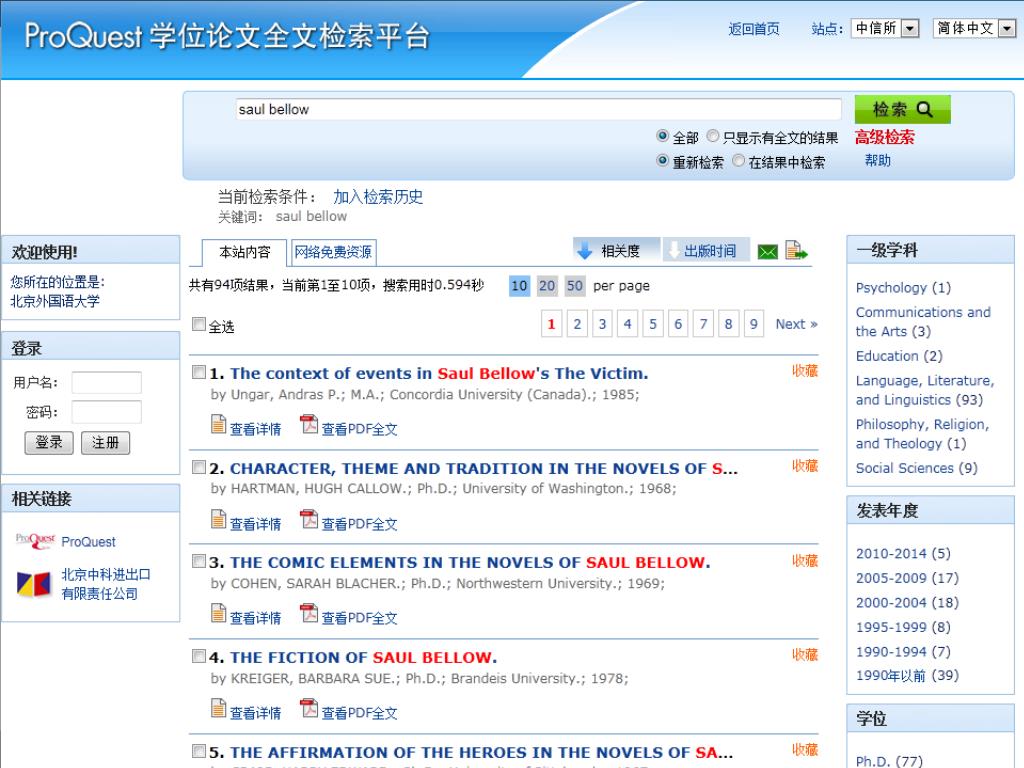Click 收藏 for result 1
1024x768 pixels.
point(805,371)
